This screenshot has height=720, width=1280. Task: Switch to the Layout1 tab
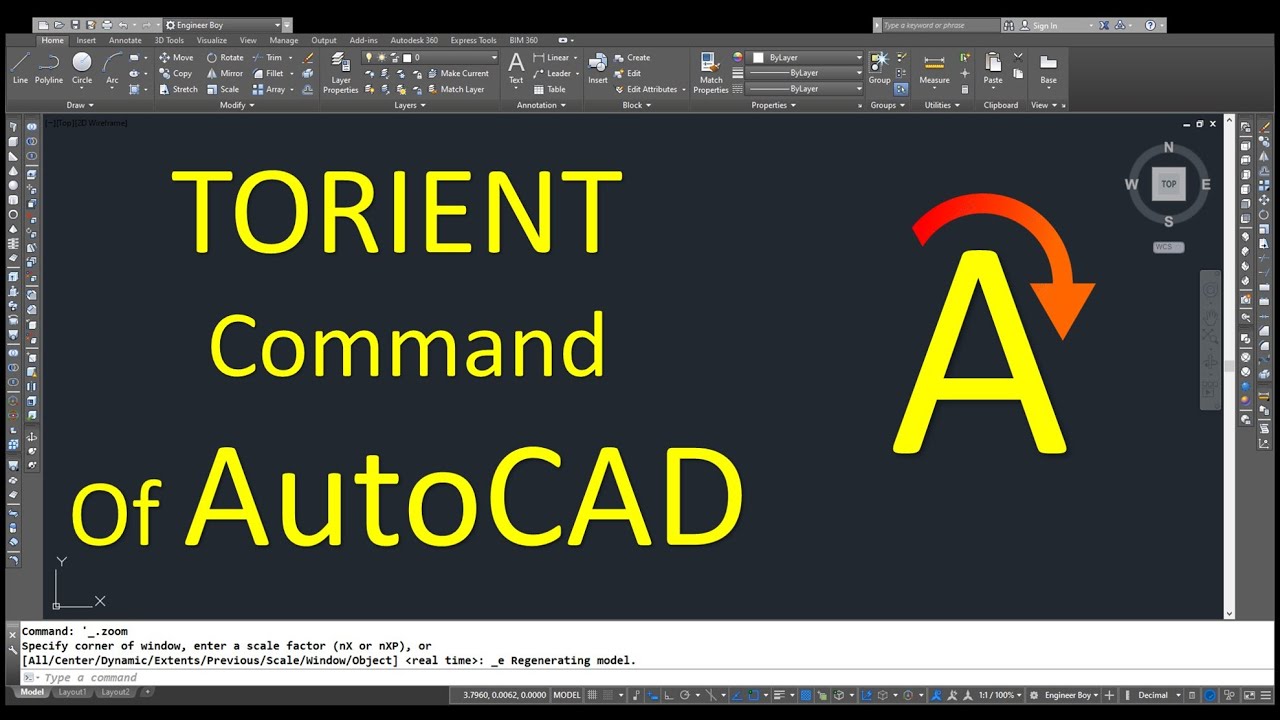tap(71, 692)
